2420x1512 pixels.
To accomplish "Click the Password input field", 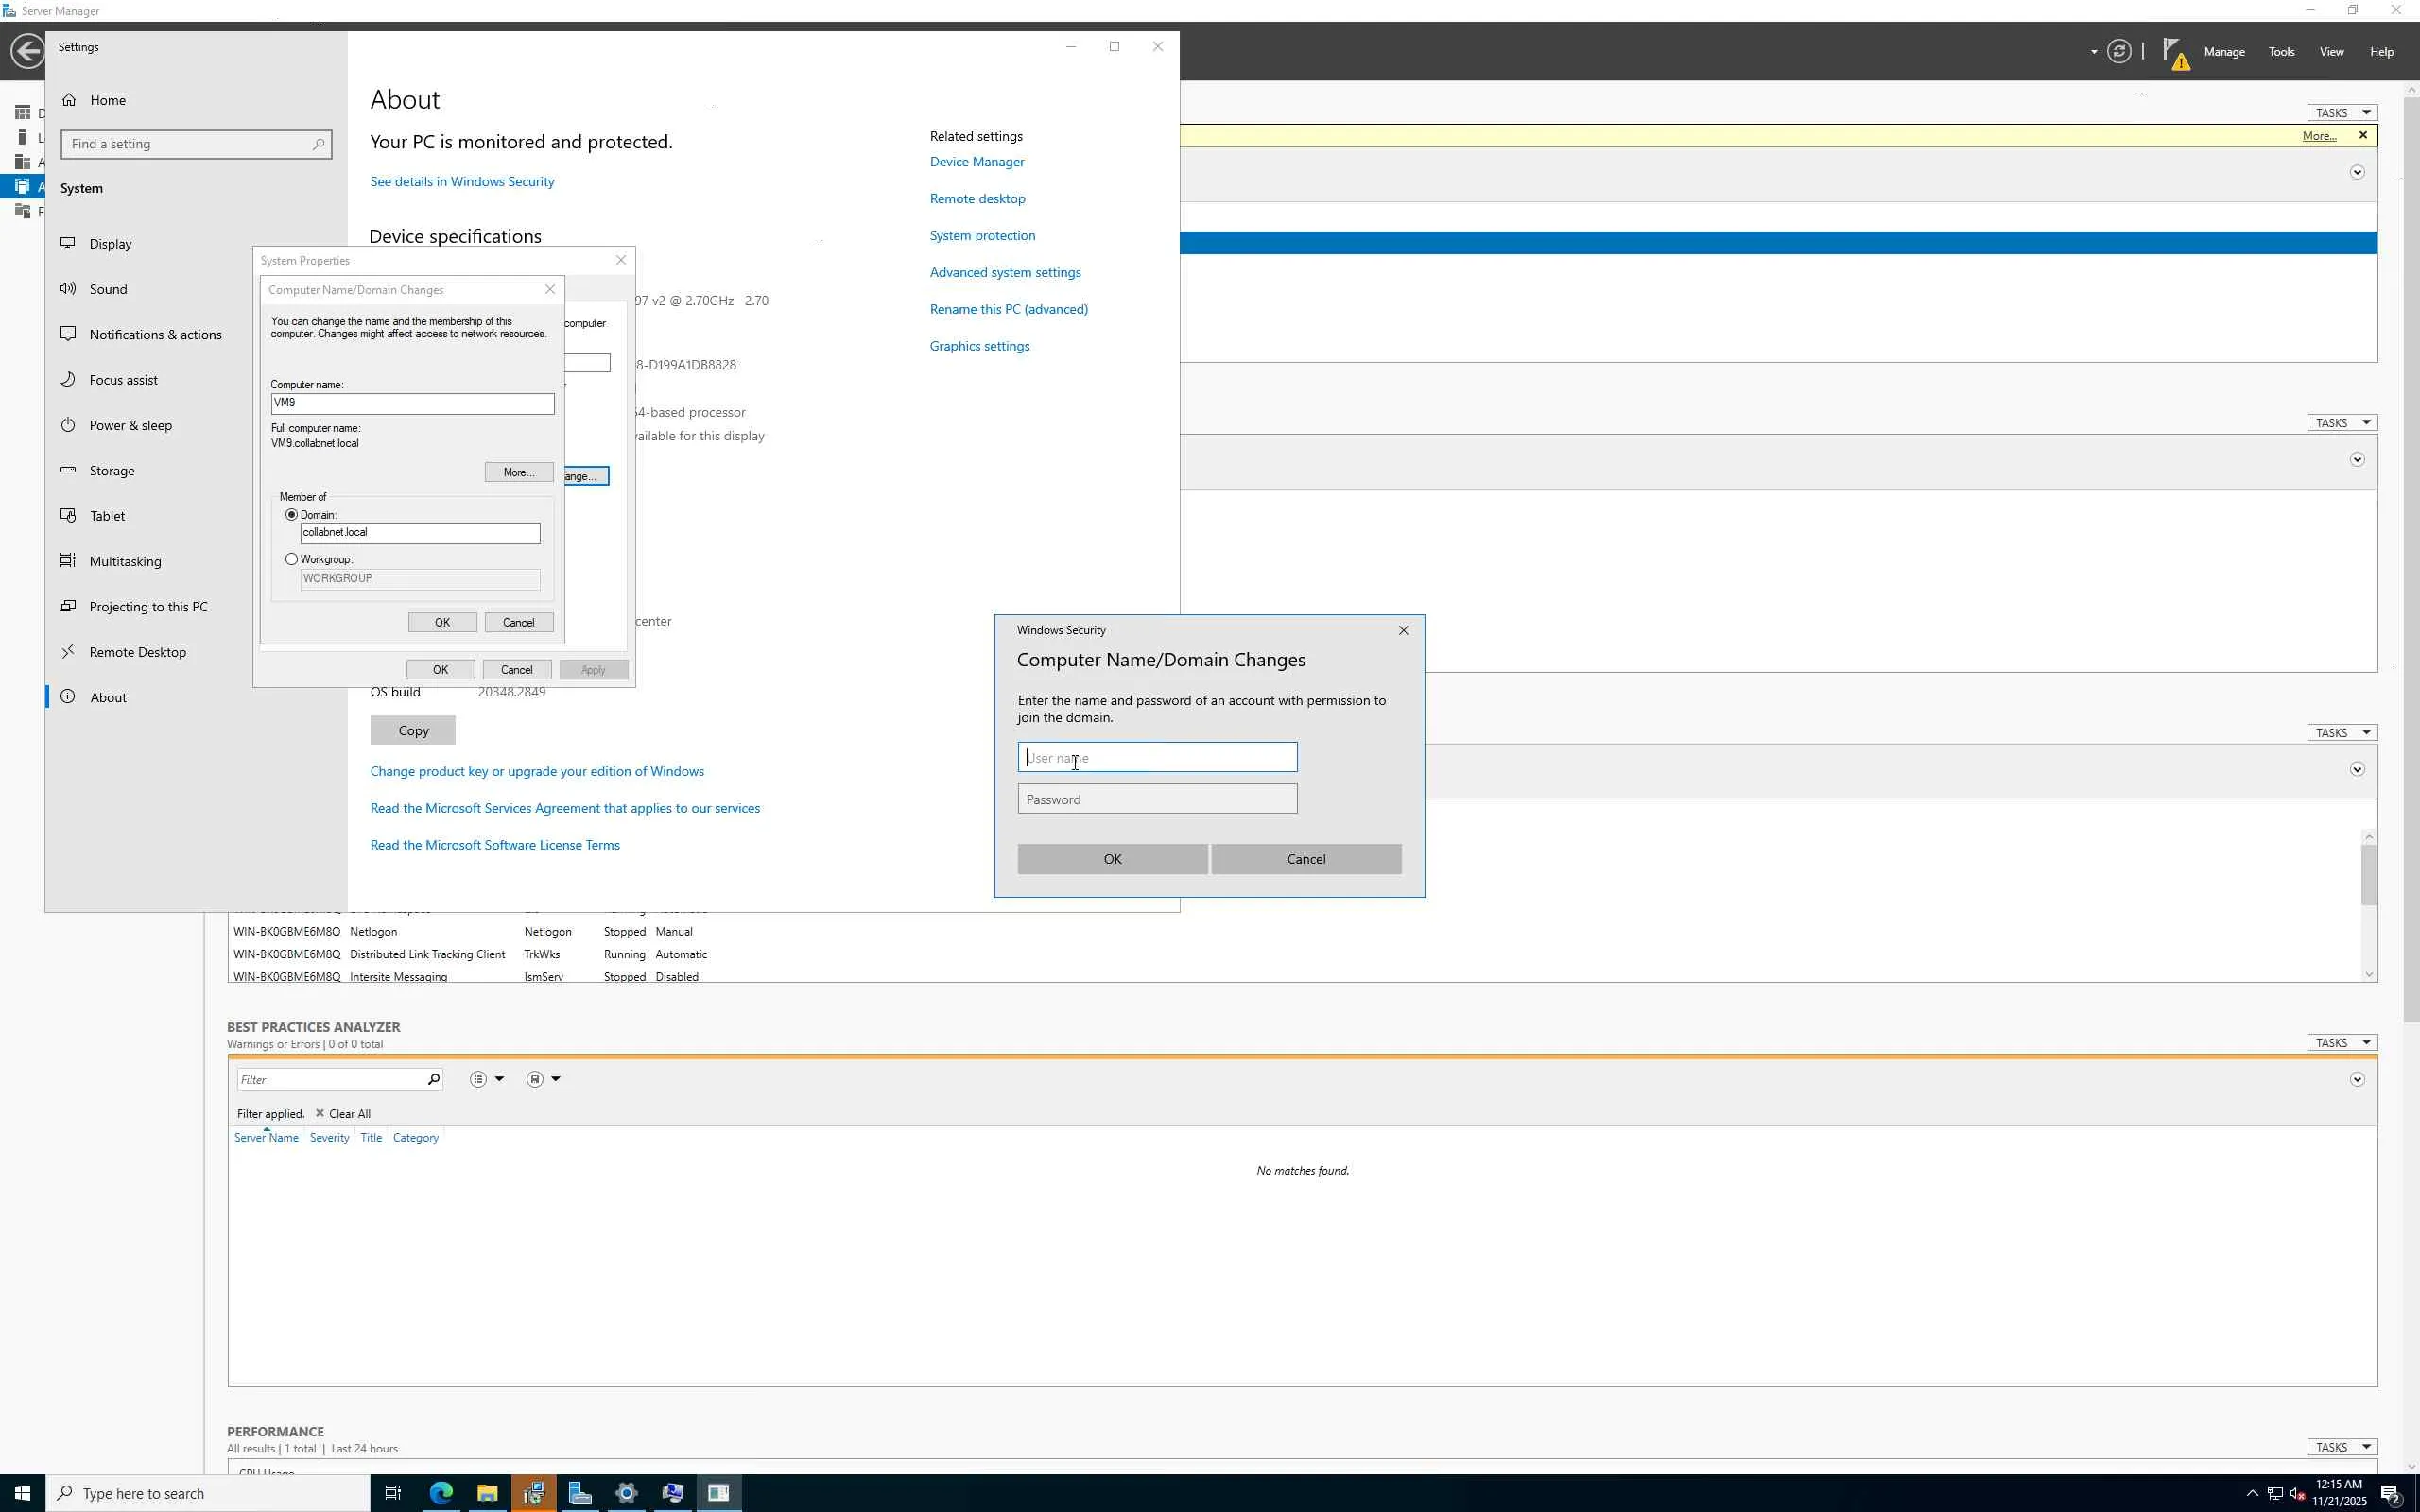I will point(1157,799).
